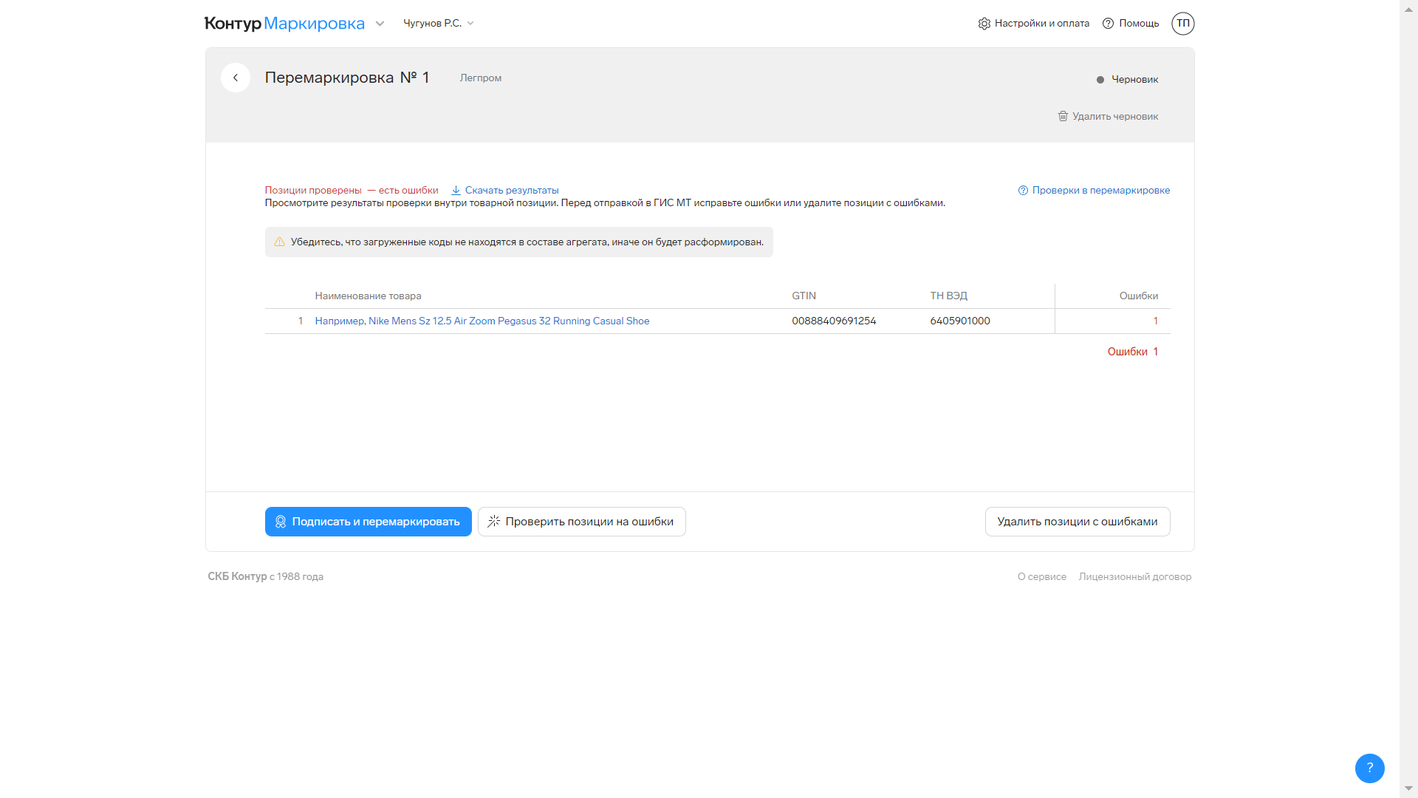
Task: Download results via Скачать результаты link
Action: tap(505, 190)
